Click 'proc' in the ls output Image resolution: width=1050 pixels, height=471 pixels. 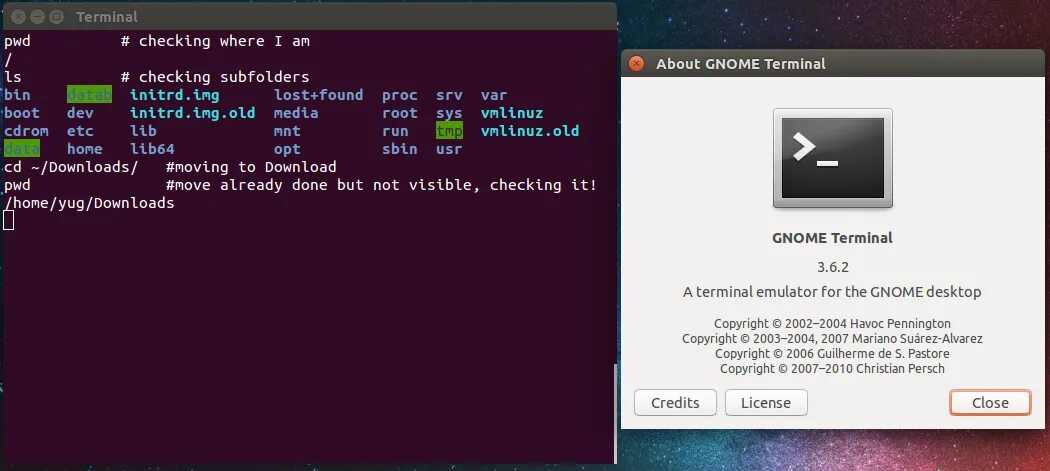click(x=400, y=95)
